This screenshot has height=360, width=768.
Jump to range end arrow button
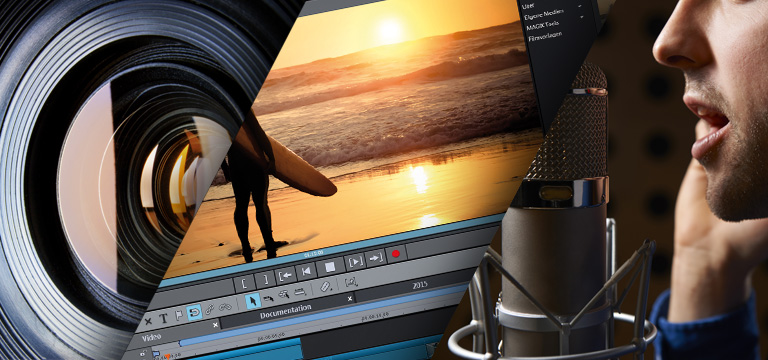pyautogui.click(x=375, y=258)
